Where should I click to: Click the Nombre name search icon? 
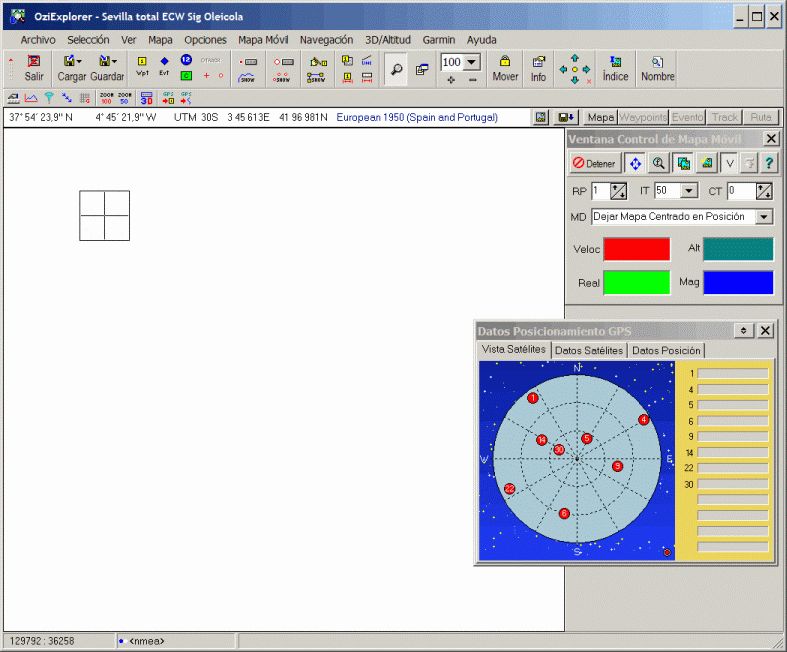(657, 67)
